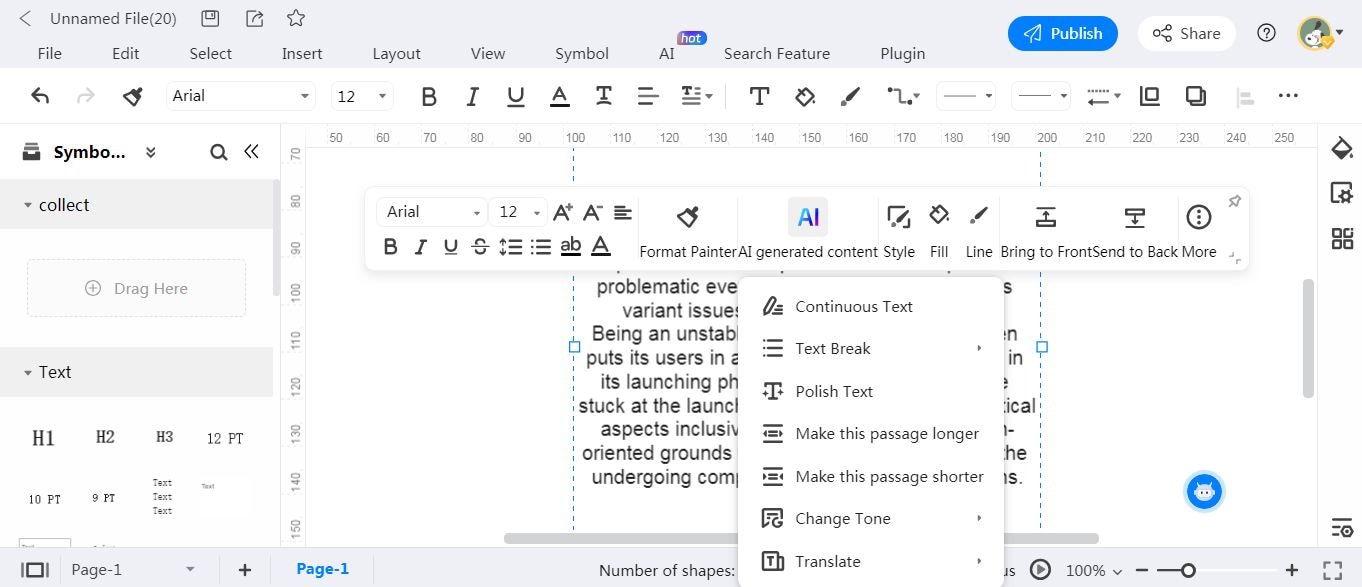
Task: Click Format Painter in floating toolbar
Action: 688,231
